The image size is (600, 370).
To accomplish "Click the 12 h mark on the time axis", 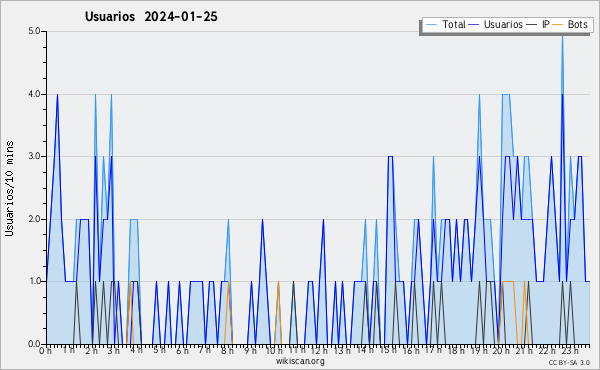I will [319, 350].
